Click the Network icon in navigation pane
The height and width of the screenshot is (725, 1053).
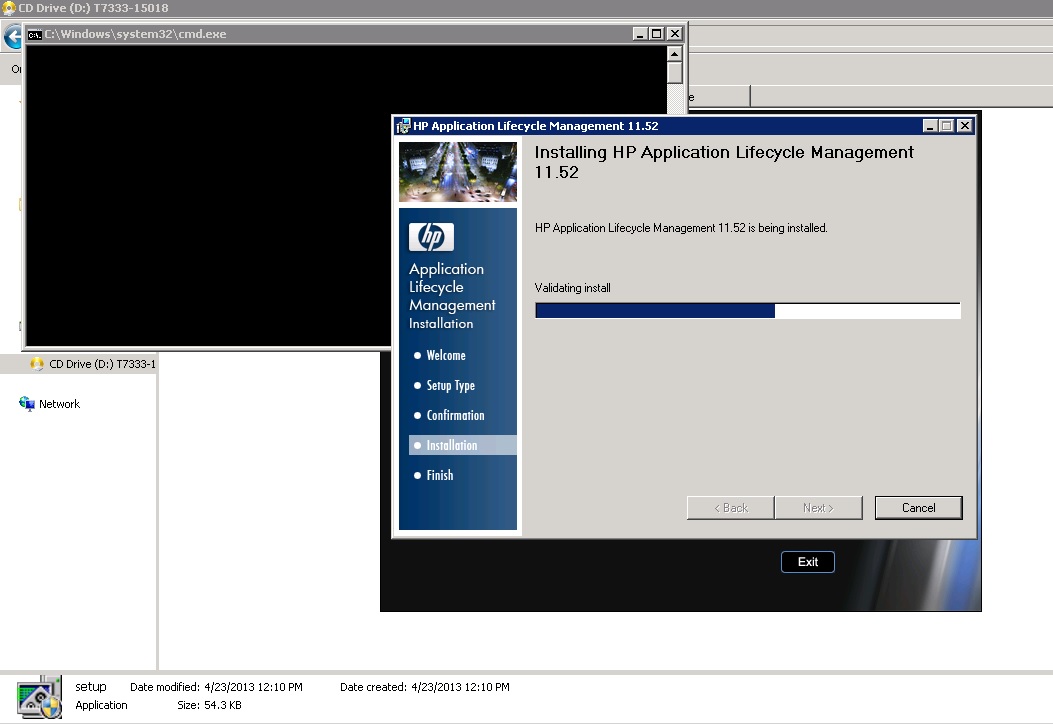point(27,403)
